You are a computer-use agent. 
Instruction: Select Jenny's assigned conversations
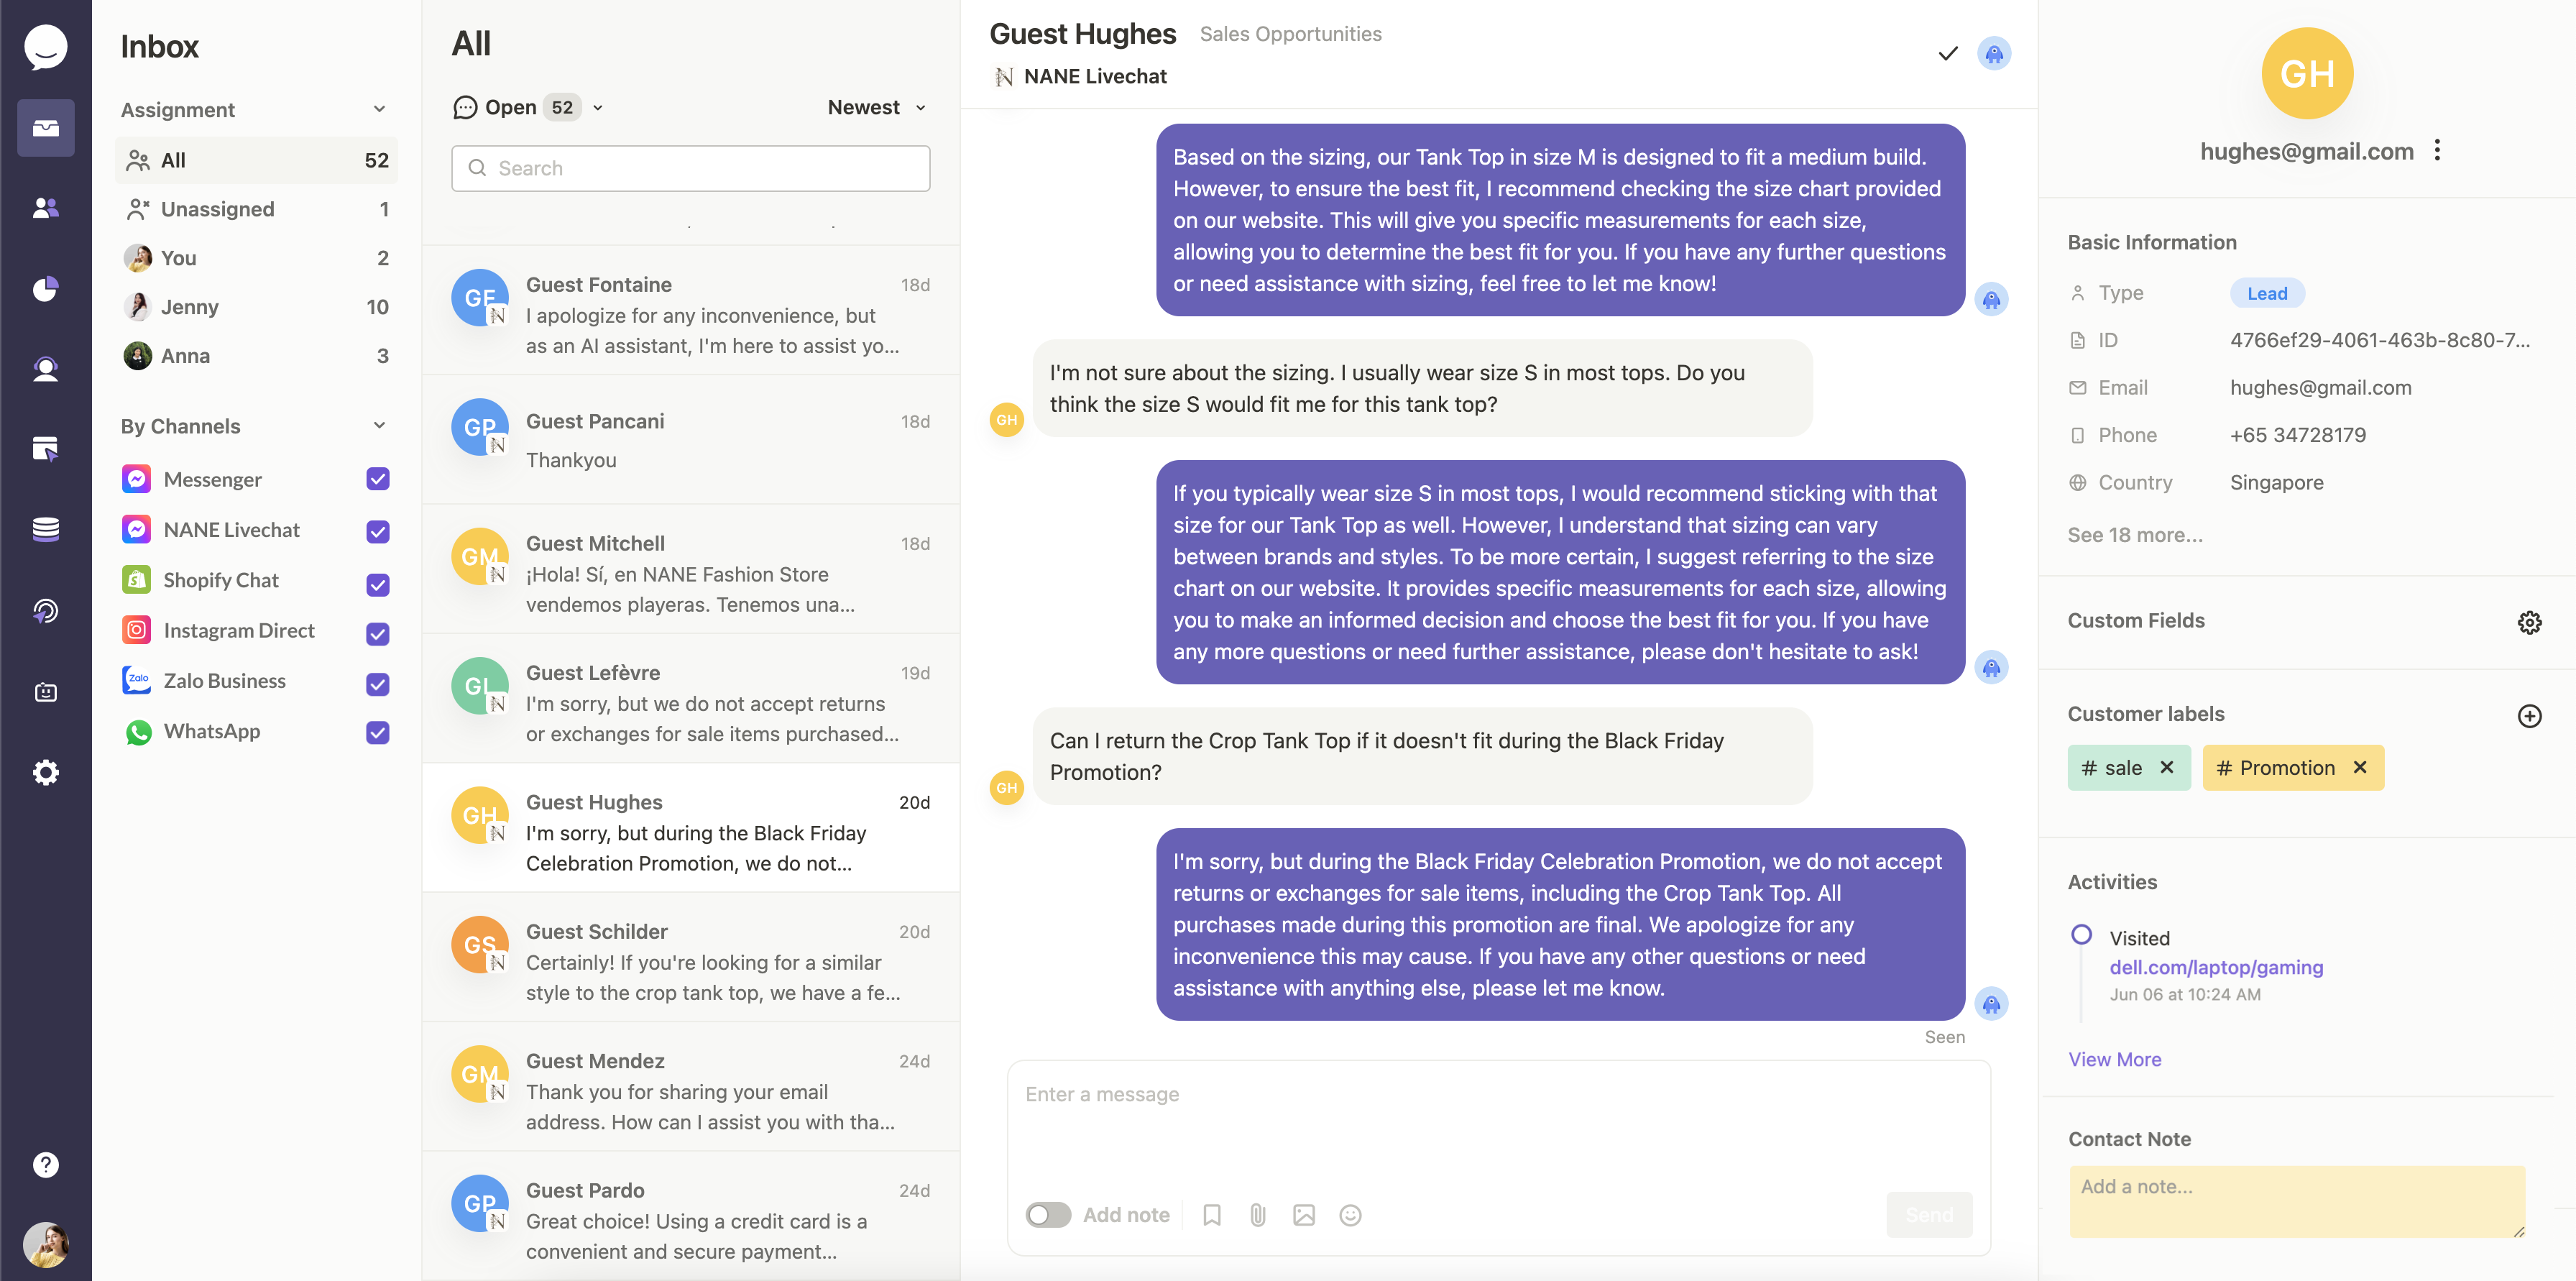click(x=256, y=307)
